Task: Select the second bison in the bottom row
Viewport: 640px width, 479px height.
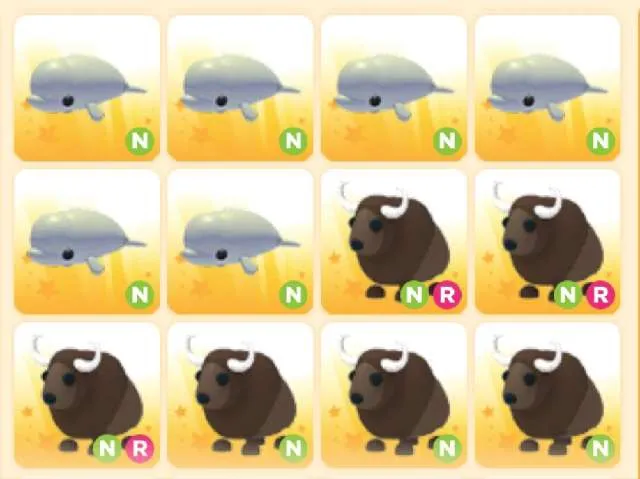Action: (x=240, y=395)
